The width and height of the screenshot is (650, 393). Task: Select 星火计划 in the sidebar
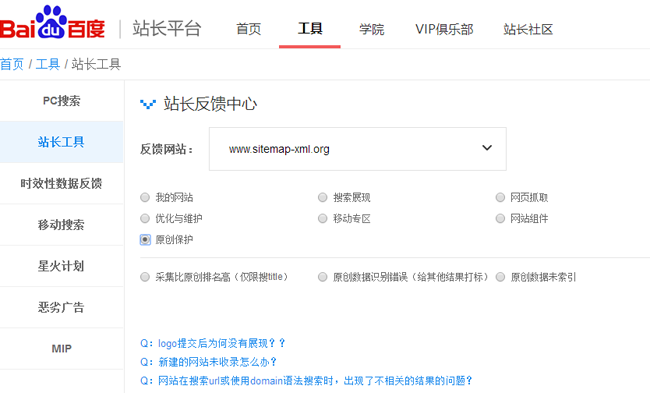(61, 266)
